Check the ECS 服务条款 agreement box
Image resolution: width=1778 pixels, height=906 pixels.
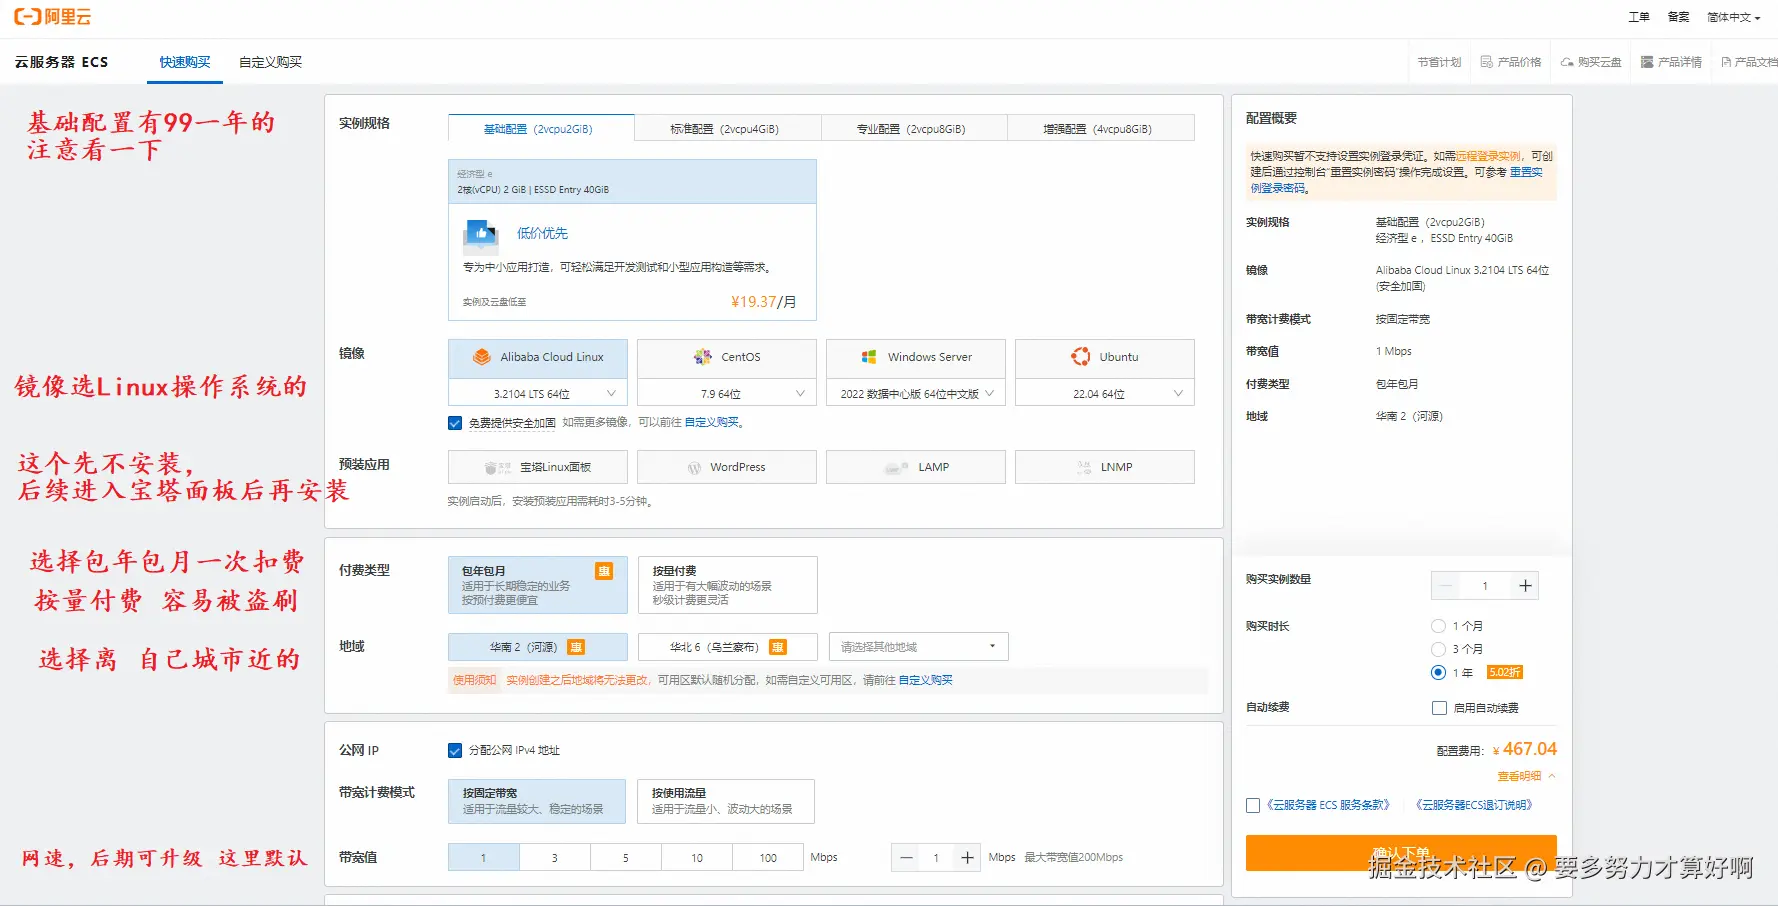pos(1253,805)
